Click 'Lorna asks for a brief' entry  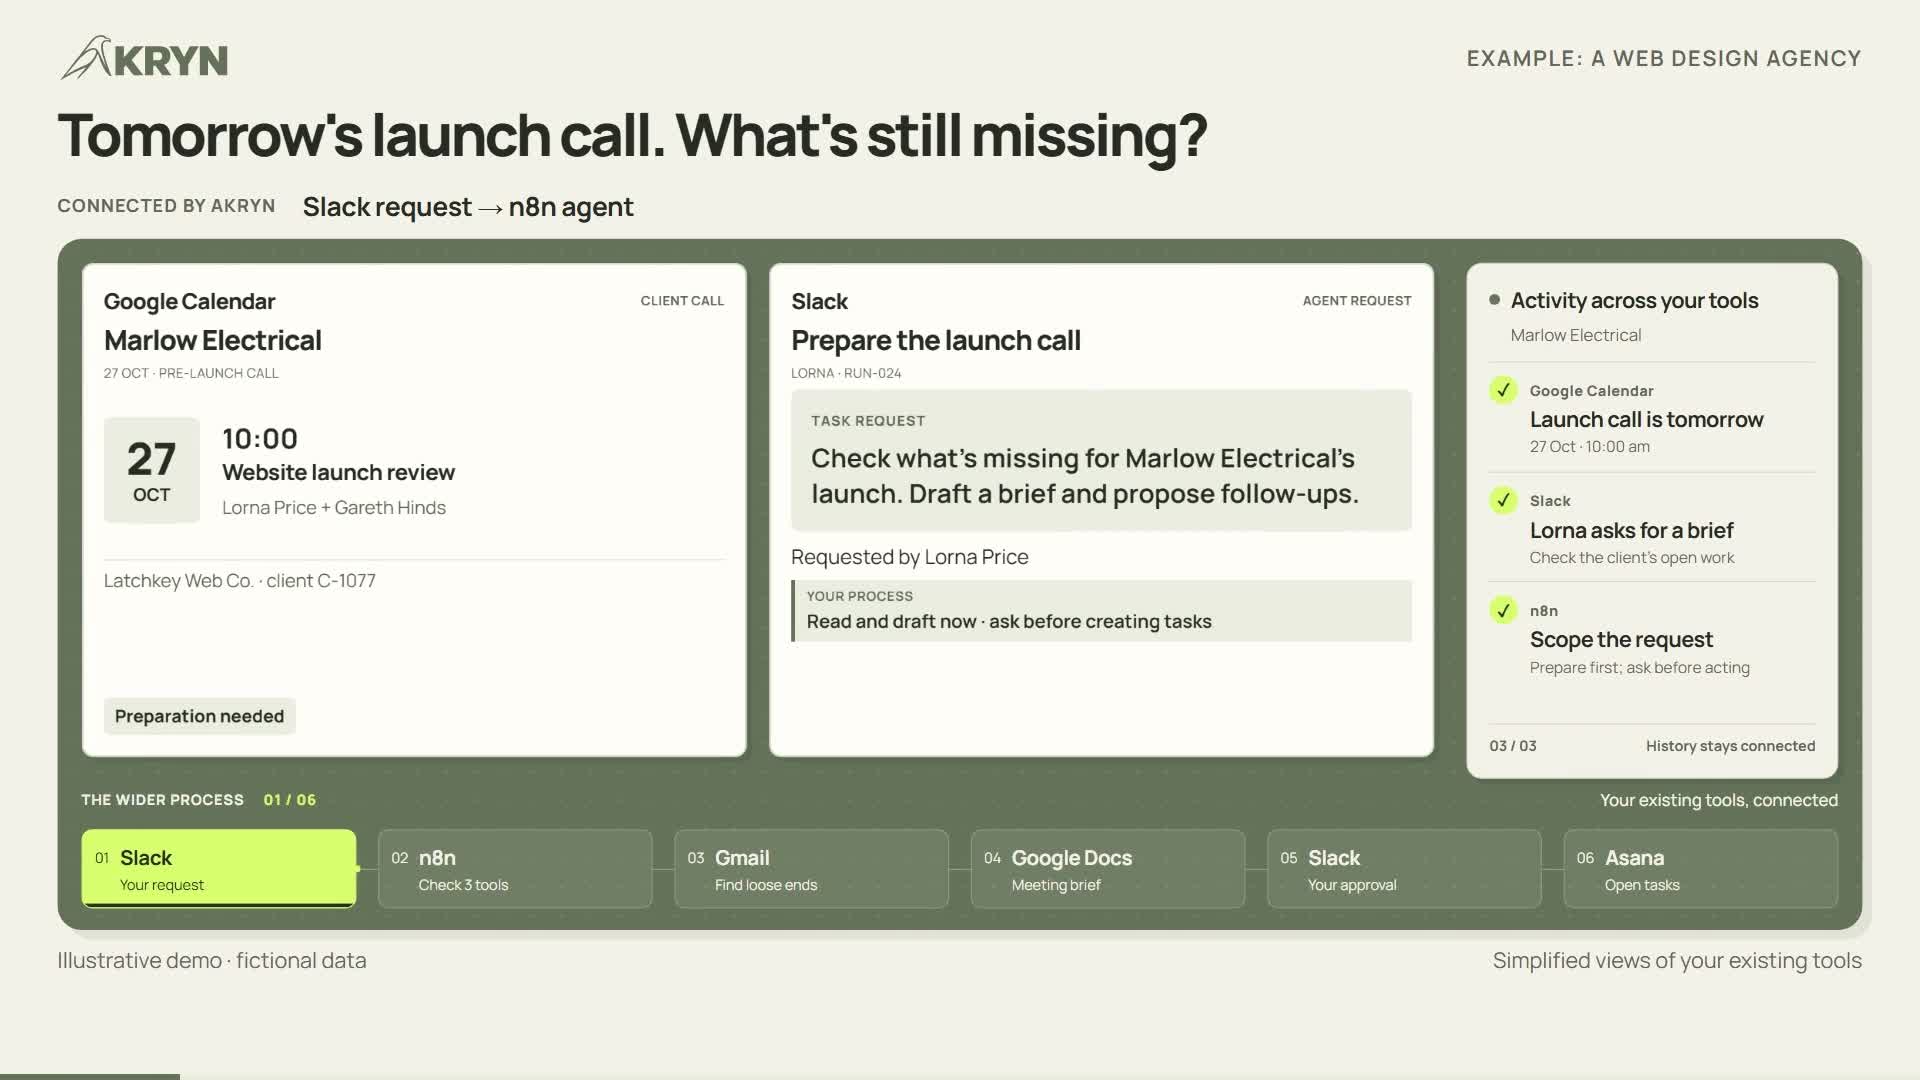click(1631, 530)
